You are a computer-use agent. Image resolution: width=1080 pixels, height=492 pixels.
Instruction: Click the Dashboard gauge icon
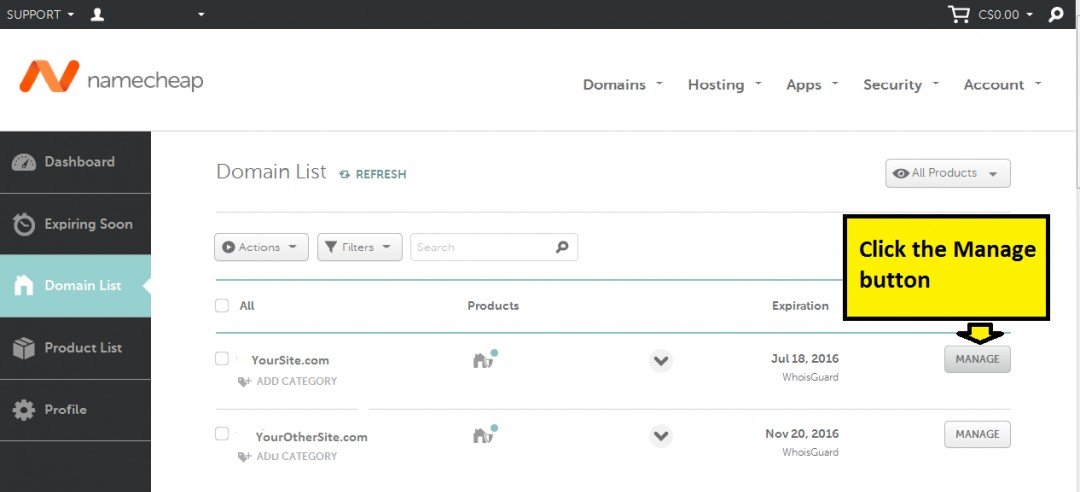pyautogui.click(x=24, y=163)
